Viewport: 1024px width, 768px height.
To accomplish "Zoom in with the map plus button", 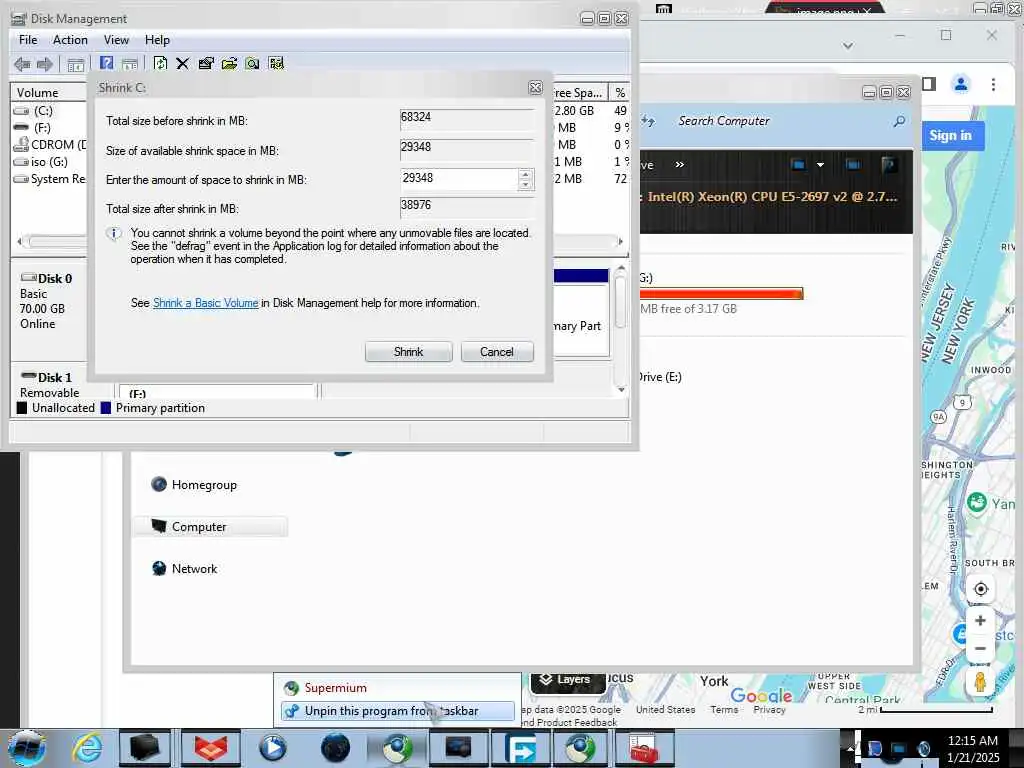I will coord(980,620).
